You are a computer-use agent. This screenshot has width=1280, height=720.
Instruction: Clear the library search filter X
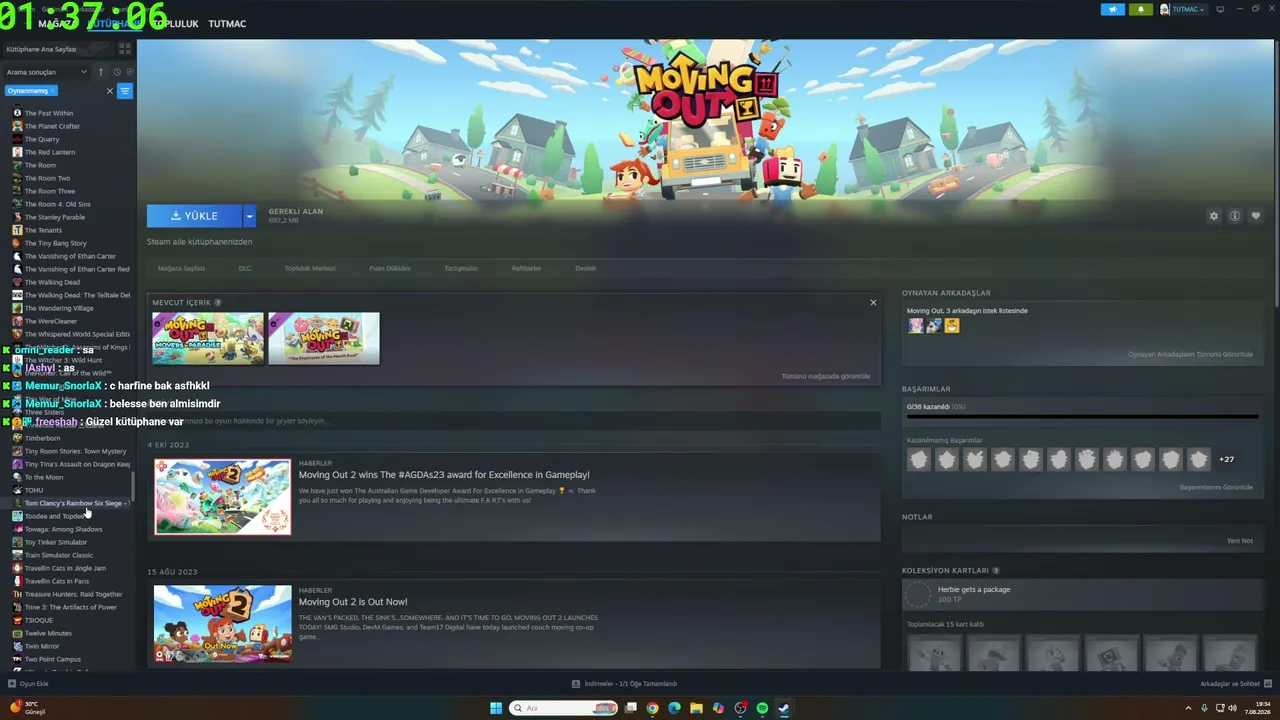[110, 91]
